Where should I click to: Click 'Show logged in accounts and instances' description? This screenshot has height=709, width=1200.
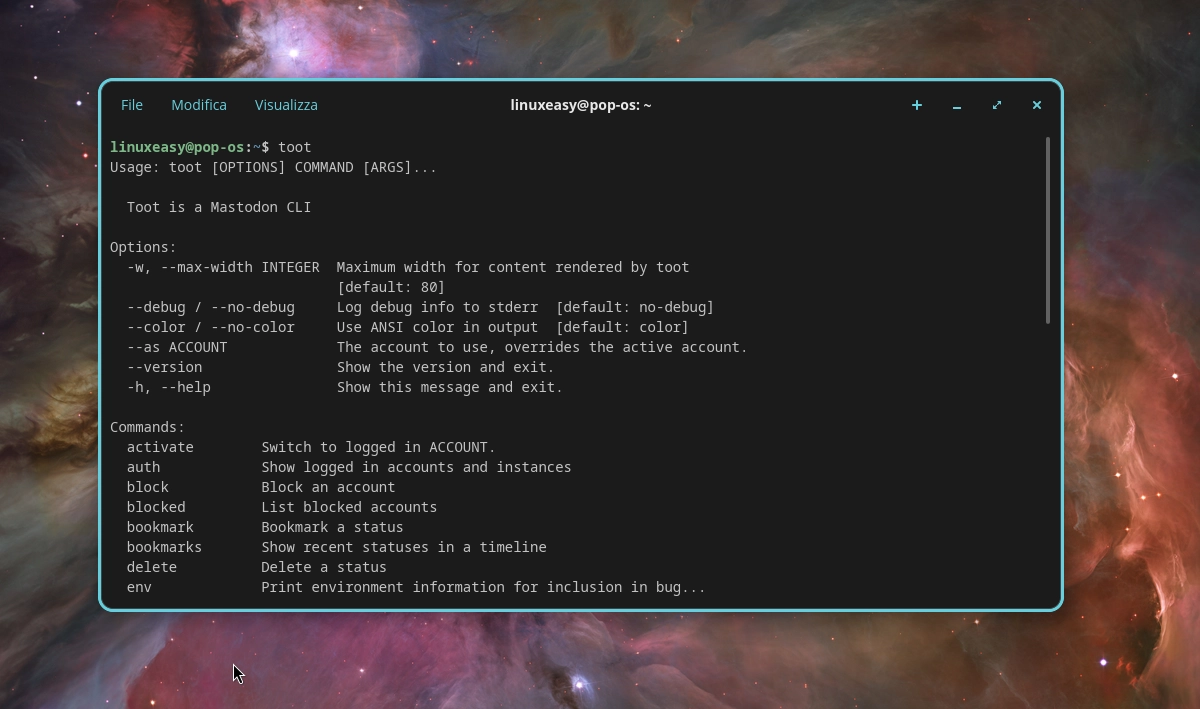pos(417,467)
